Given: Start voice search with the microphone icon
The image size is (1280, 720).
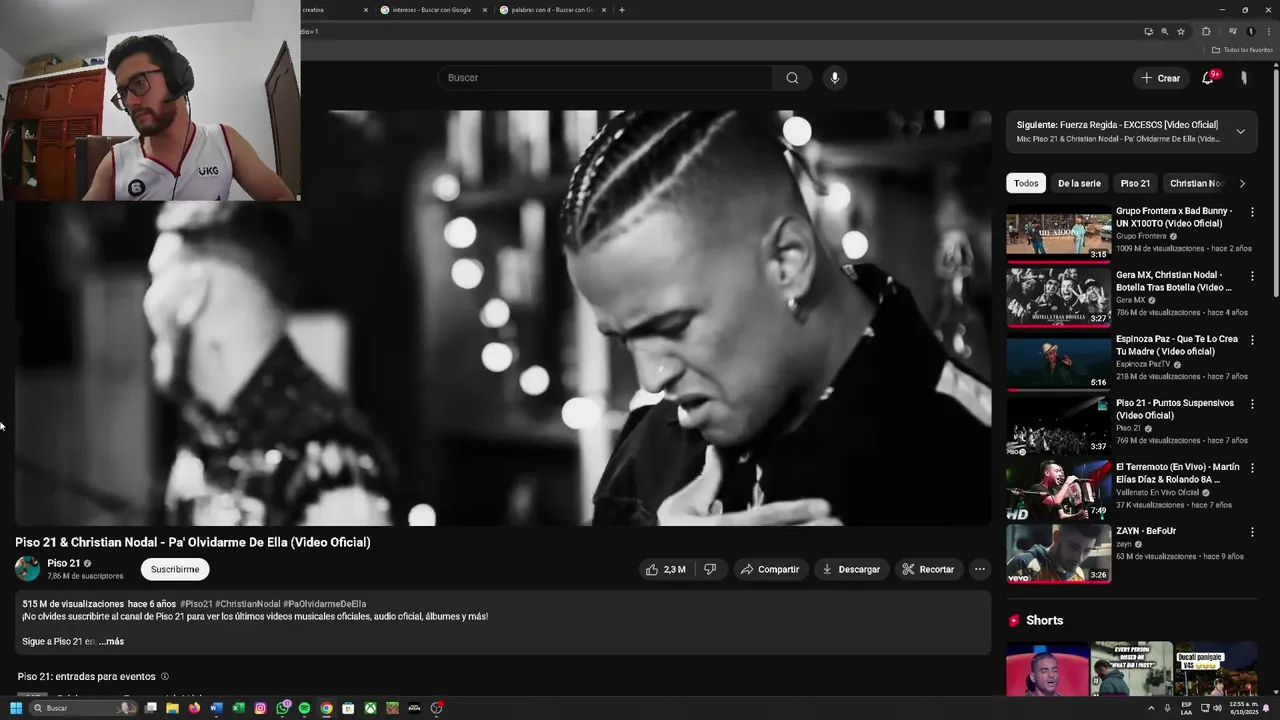Looking at the screenshot, I should [x=834, y=78].
